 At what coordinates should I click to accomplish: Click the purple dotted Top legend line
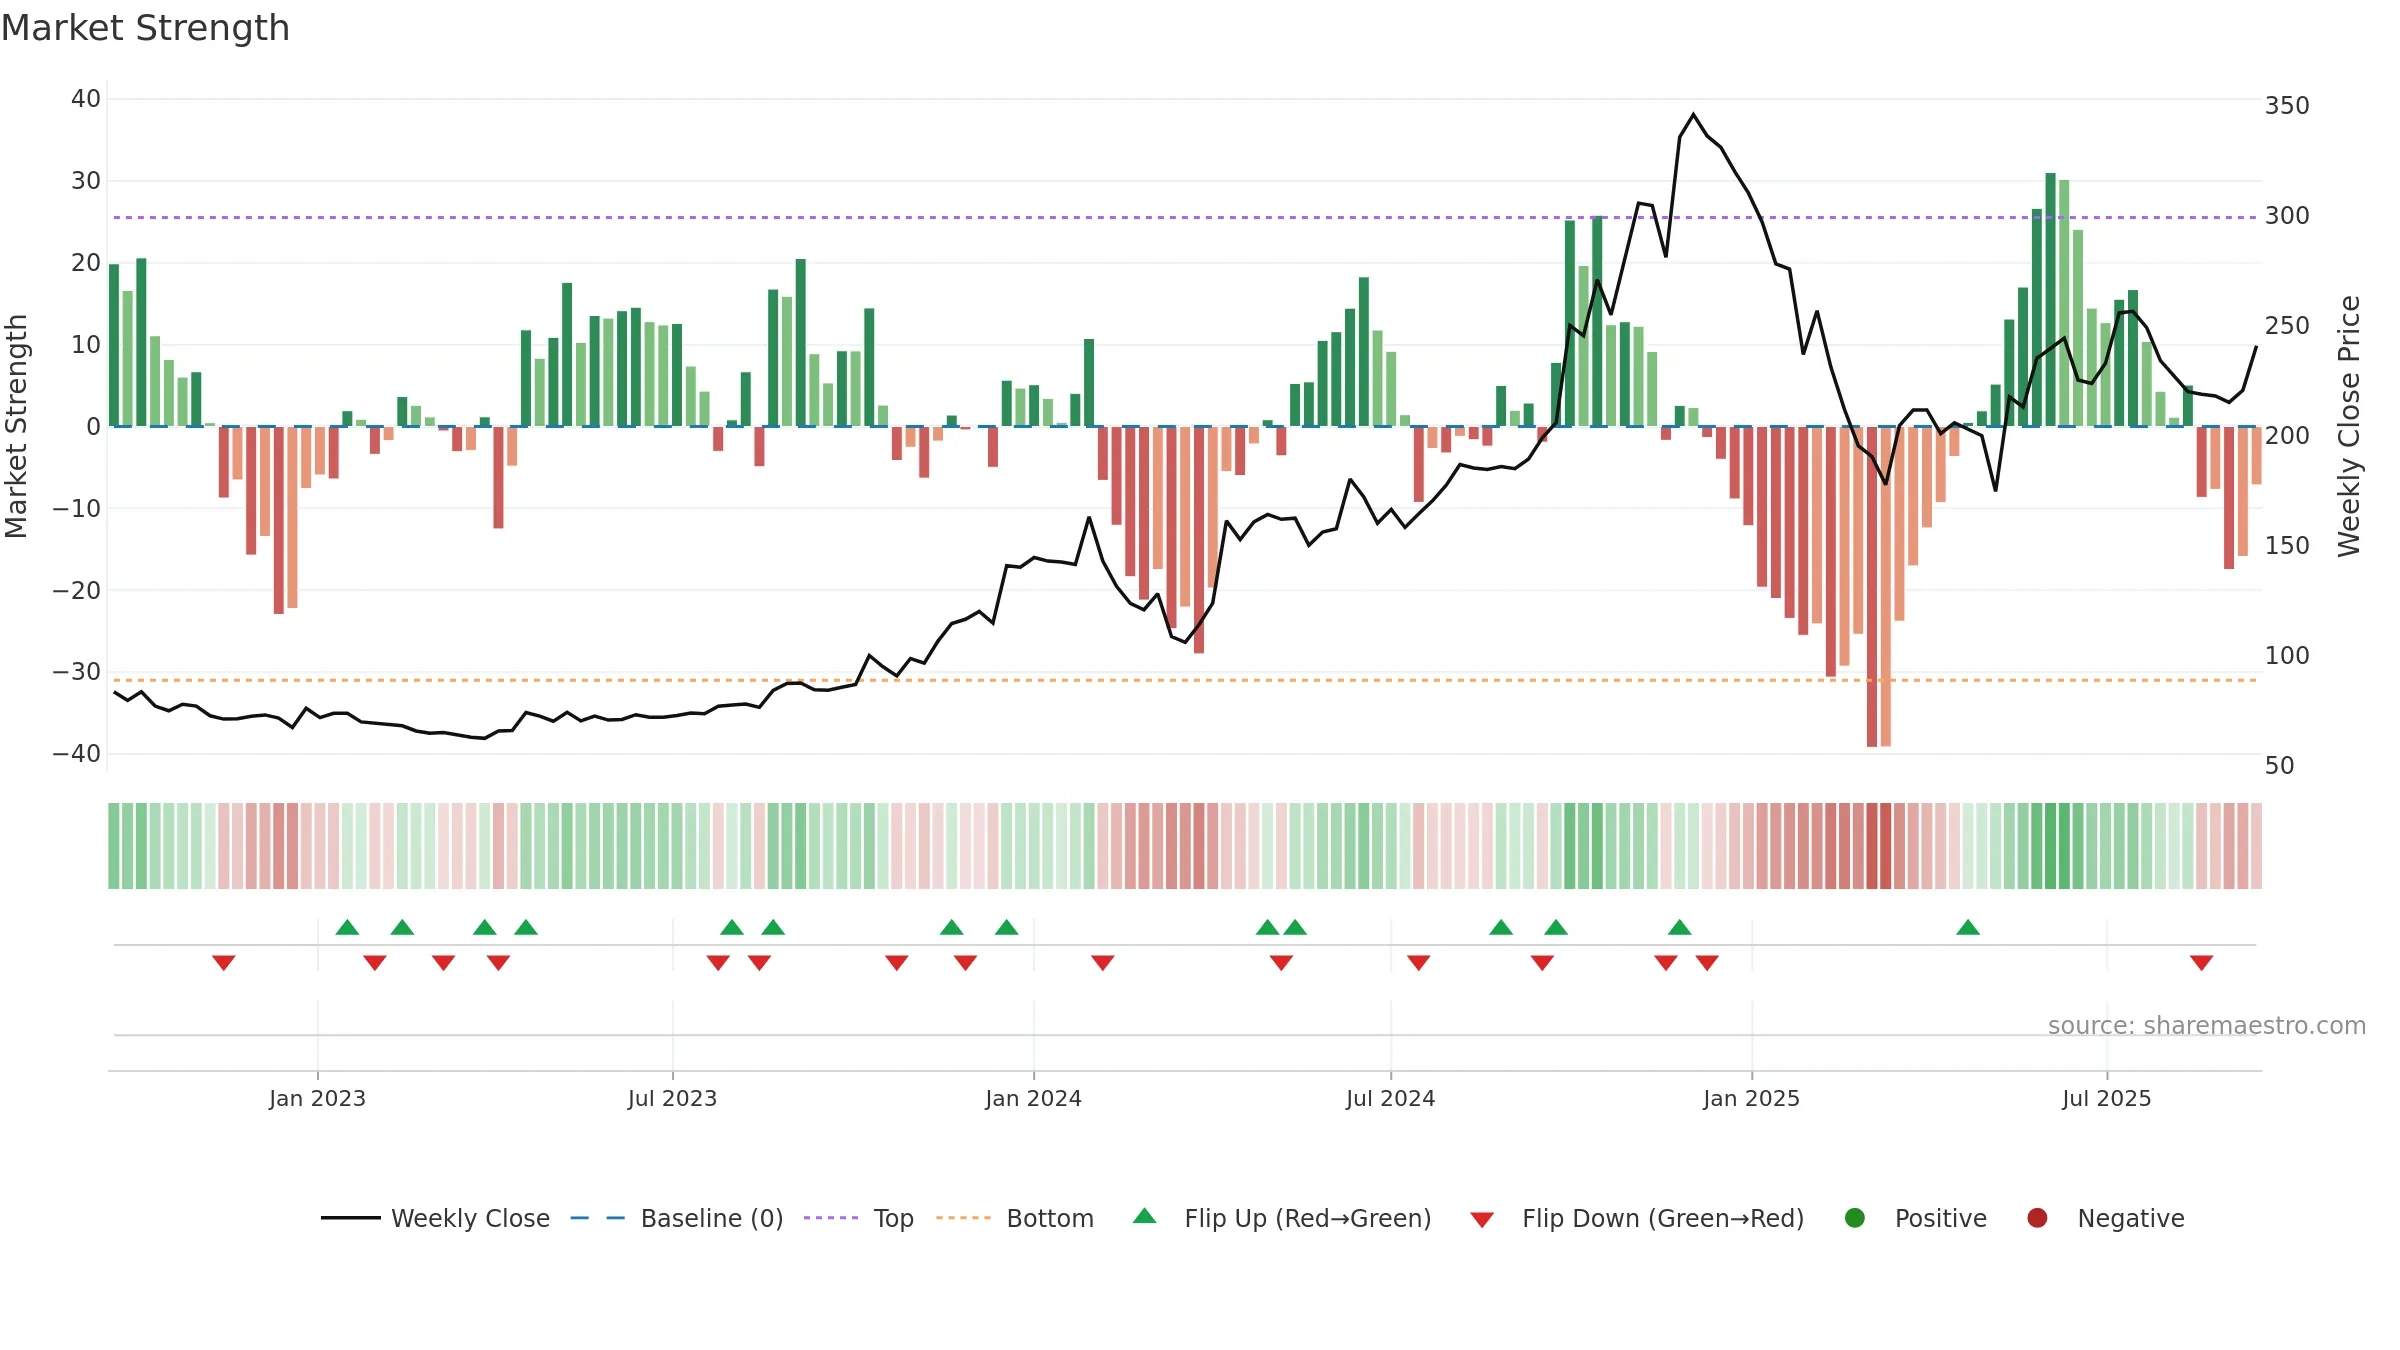click(x=831, y=1218)
